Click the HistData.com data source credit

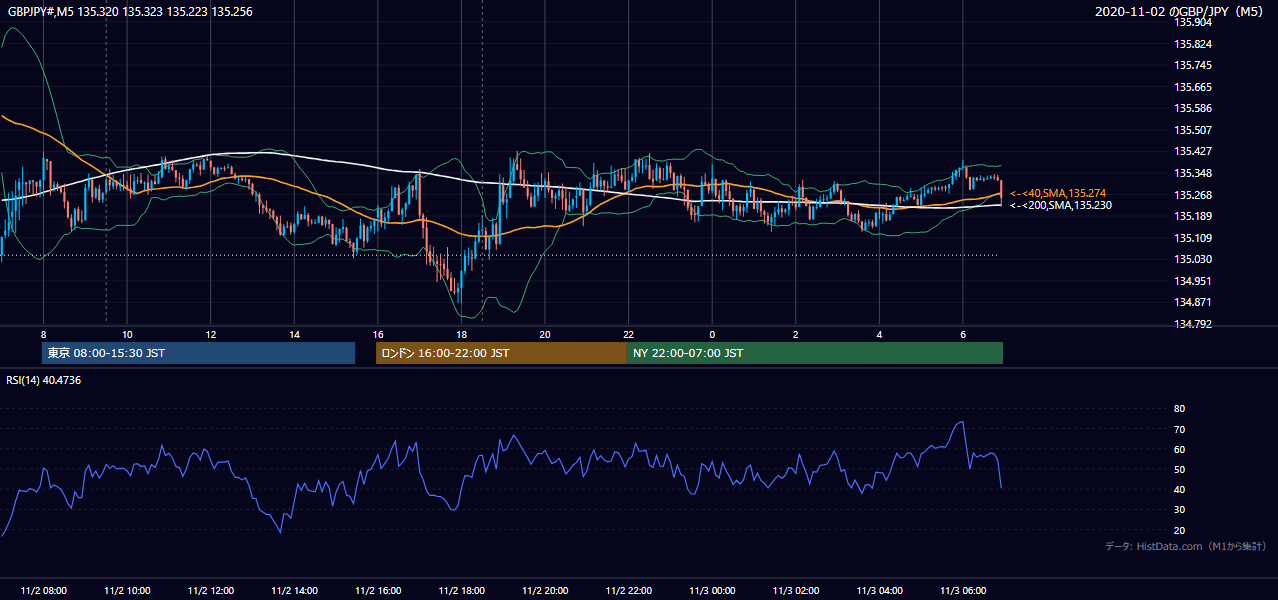[1186, 547]
